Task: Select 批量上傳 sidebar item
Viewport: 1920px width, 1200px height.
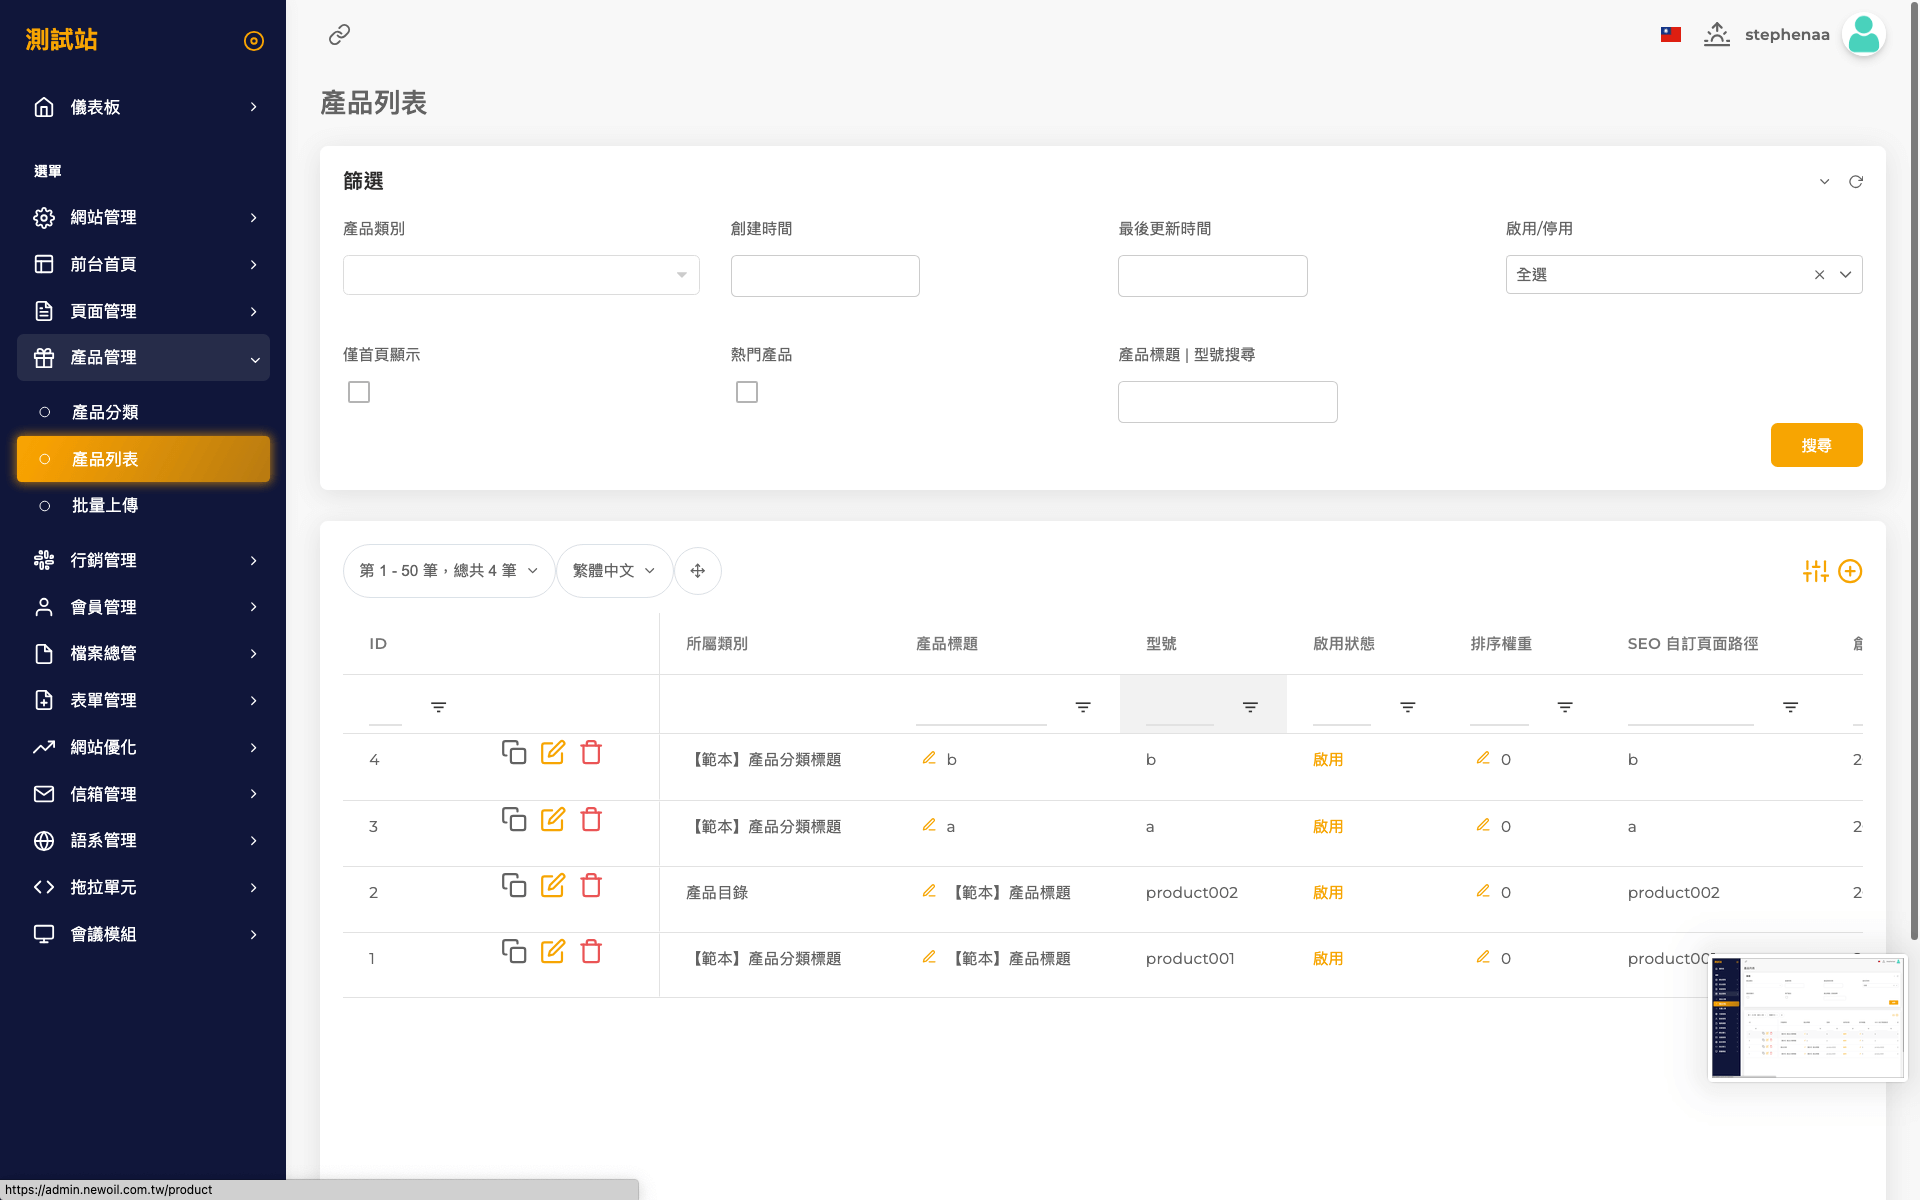Action: click(105, 506)
